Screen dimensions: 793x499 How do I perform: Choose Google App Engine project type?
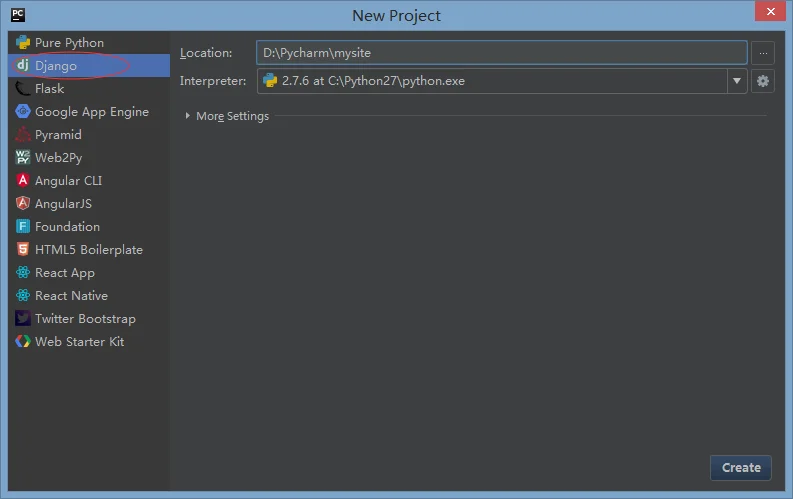pyautogui.click(x=89, y=111)
